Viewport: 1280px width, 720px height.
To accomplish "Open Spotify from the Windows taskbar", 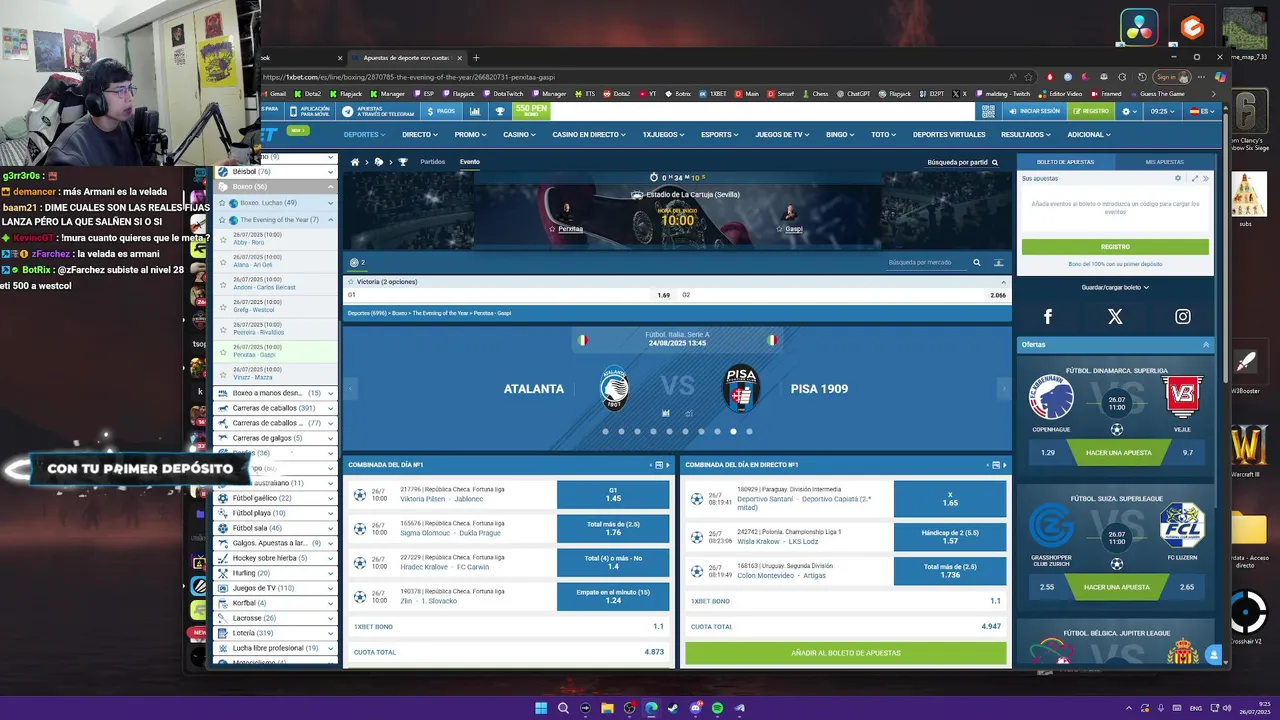I will point(717,708).
